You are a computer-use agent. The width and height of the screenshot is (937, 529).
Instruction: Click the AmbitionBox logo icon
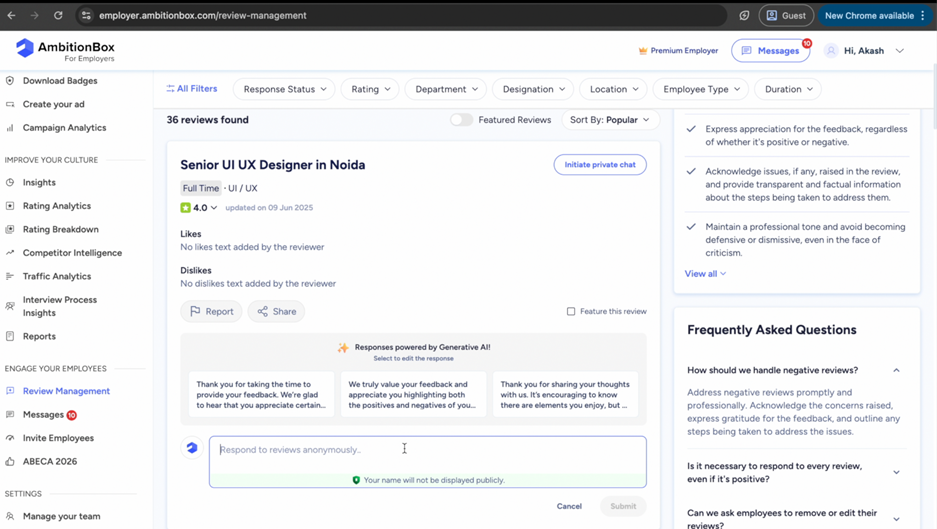[x=25, y=48]
